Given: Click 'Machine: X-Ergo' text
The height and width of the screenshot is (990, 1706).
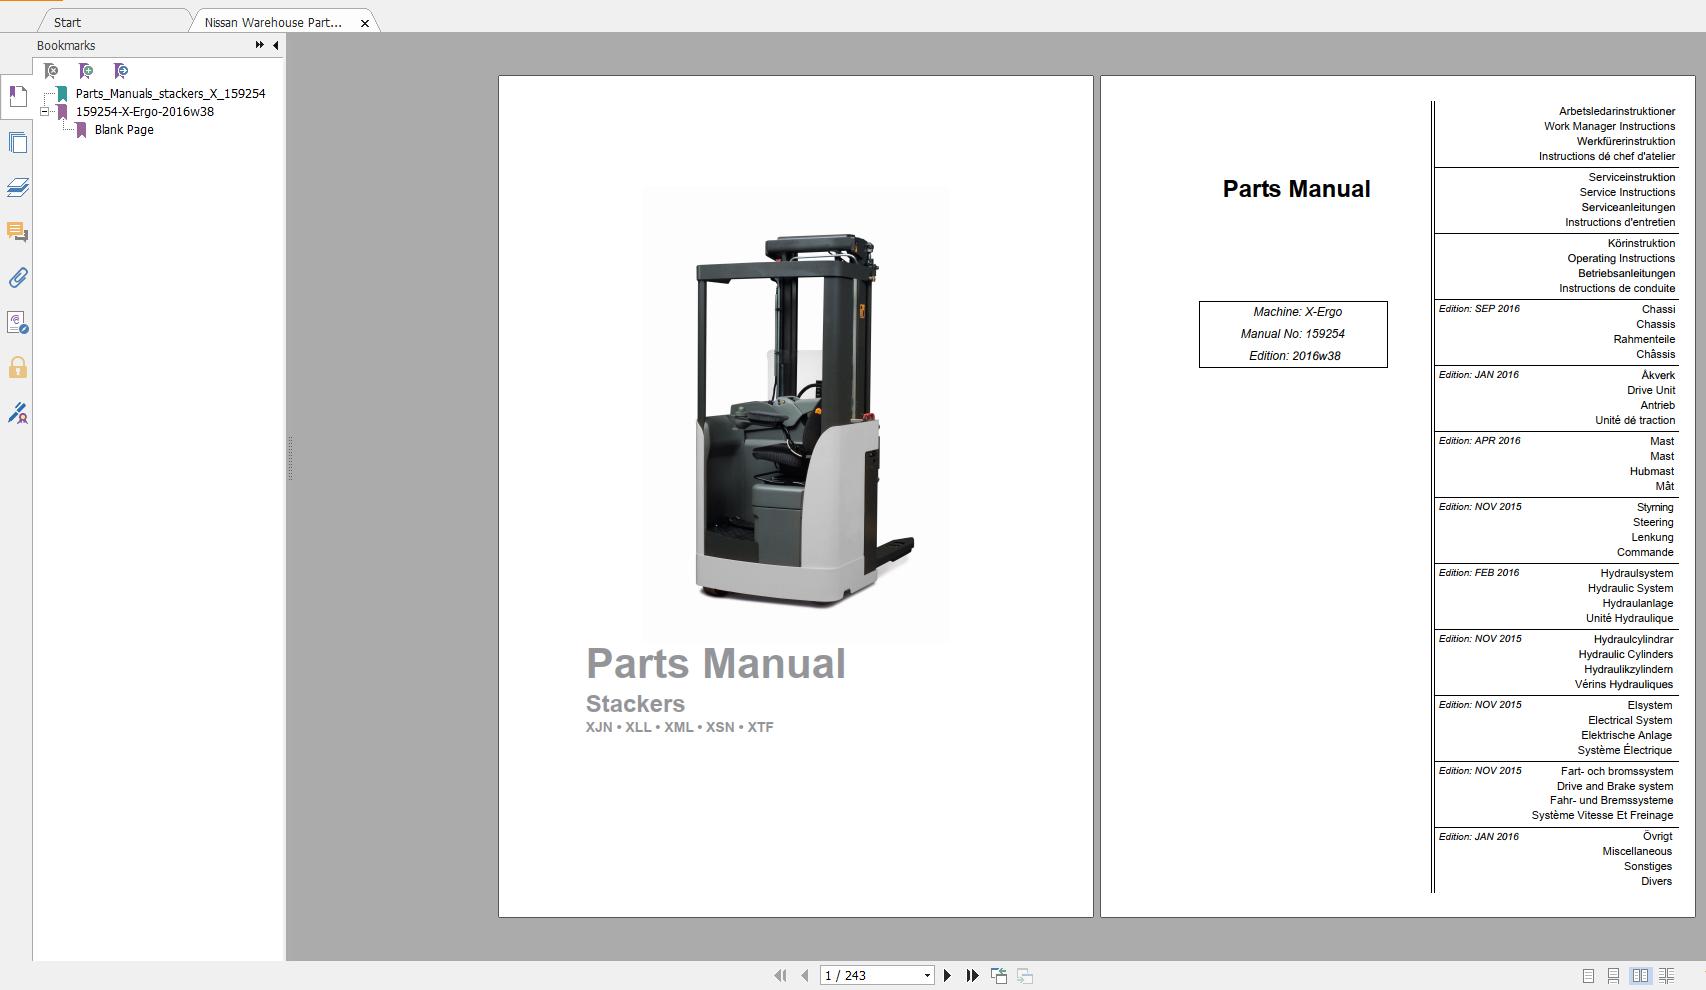Looking at the screenshot, I should click(x=1298, y=312).
